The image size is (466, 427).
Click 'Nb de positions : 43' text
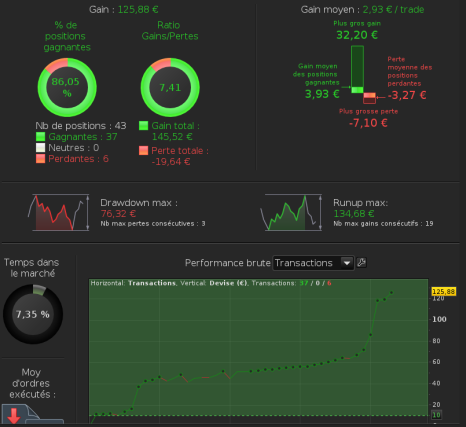81,126
